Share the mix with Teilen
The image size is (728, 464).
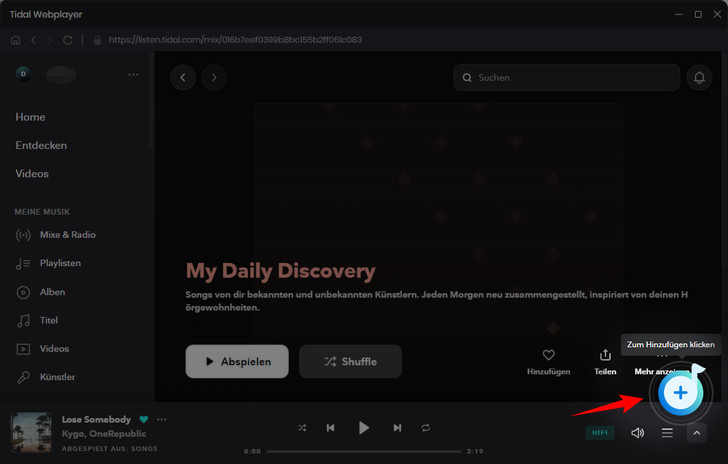(605, 362)
